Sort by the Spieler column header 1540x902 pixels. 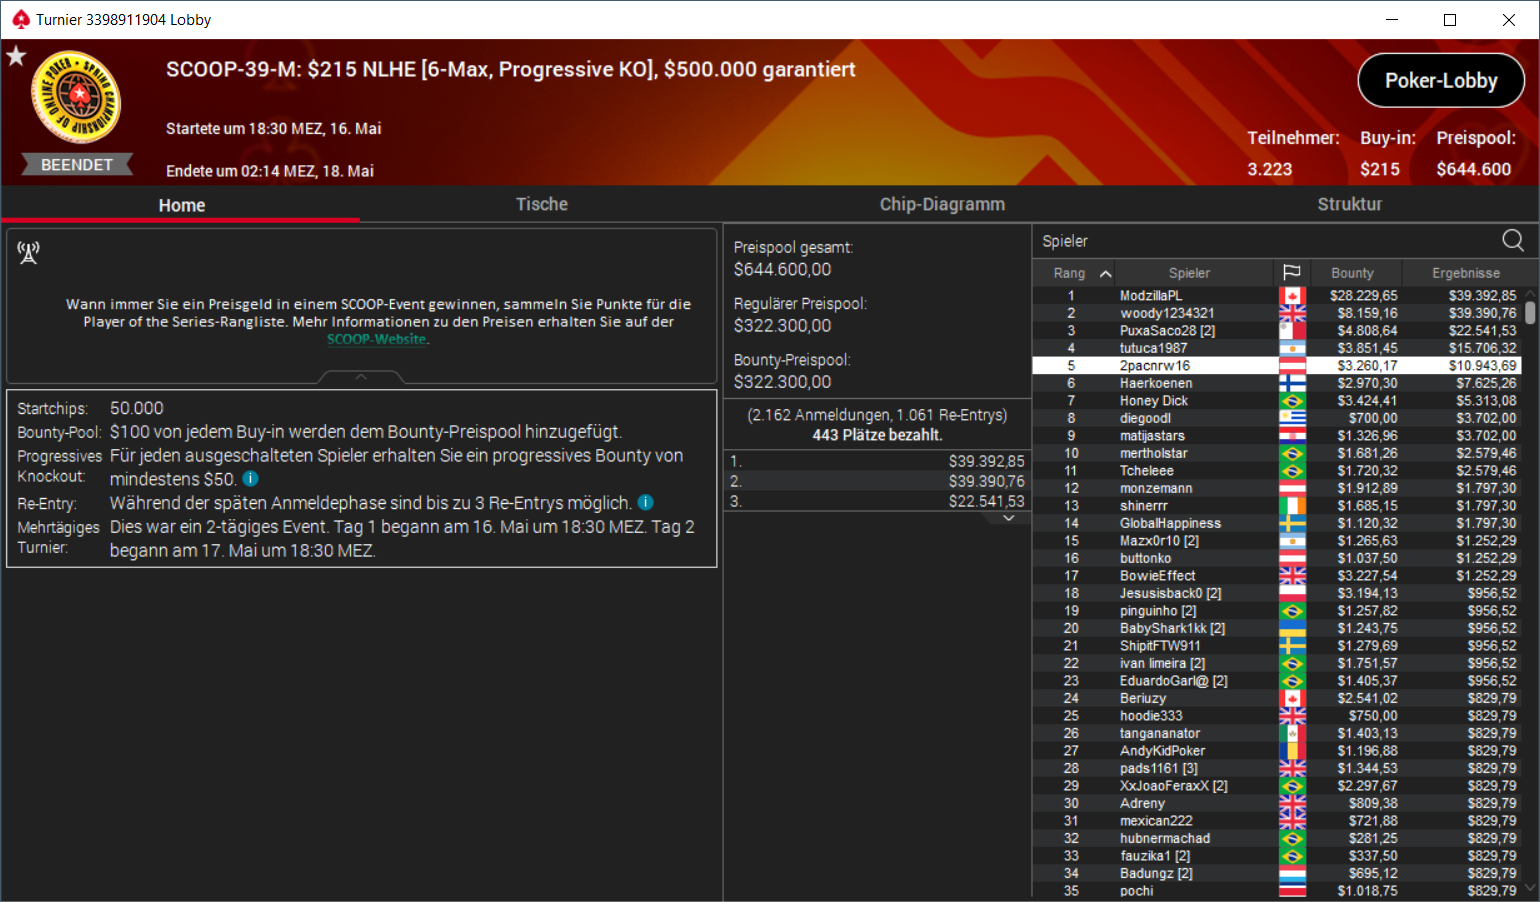click(x=1189, y=273)
